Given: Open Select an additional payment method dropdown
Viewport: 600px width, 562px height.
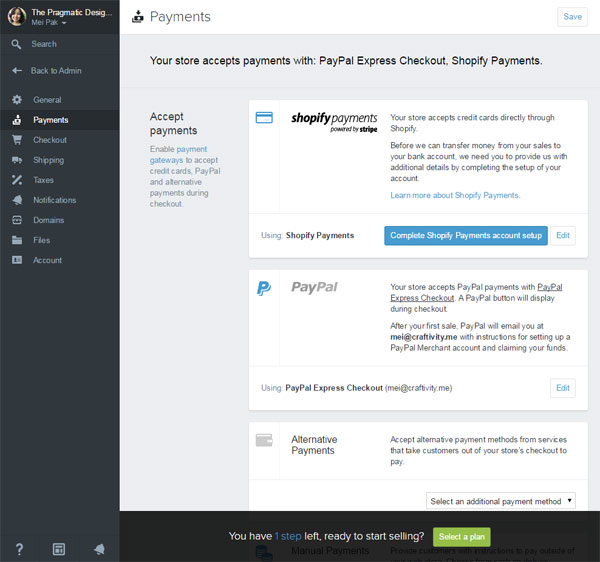Looking at the screenshot, I should 501,501.
